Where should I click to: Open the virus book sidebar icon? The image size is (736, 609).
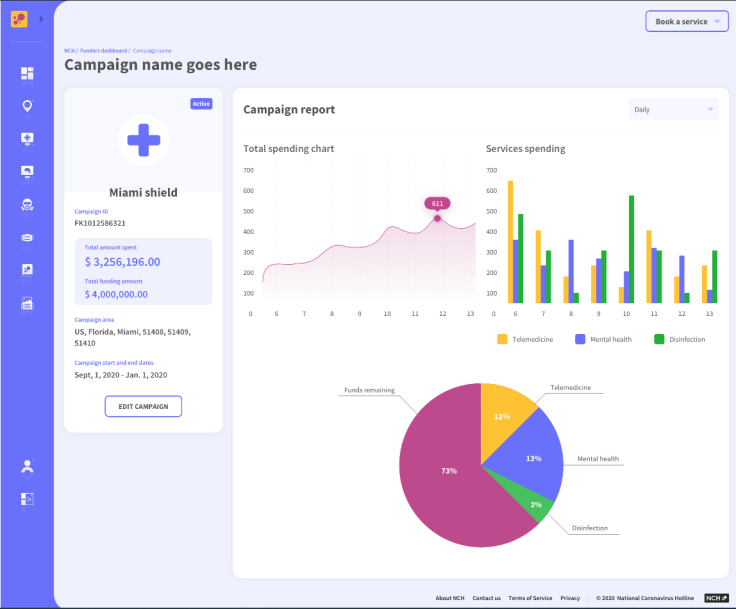[x=27, y=270]
